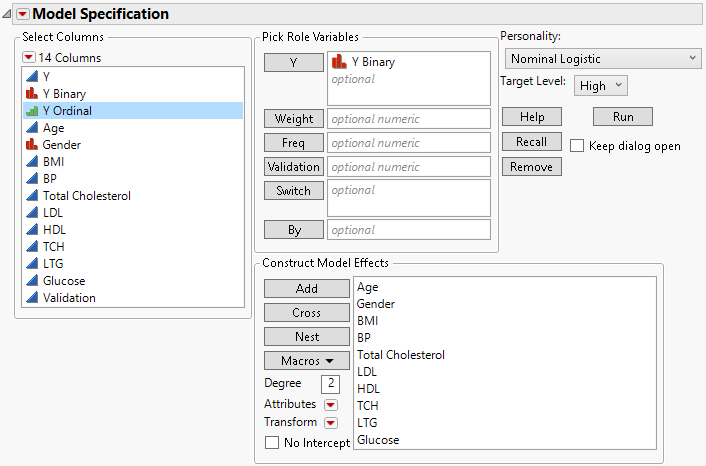Open the Macros dropdown button

pyautogui.click(x=307, y=360)
